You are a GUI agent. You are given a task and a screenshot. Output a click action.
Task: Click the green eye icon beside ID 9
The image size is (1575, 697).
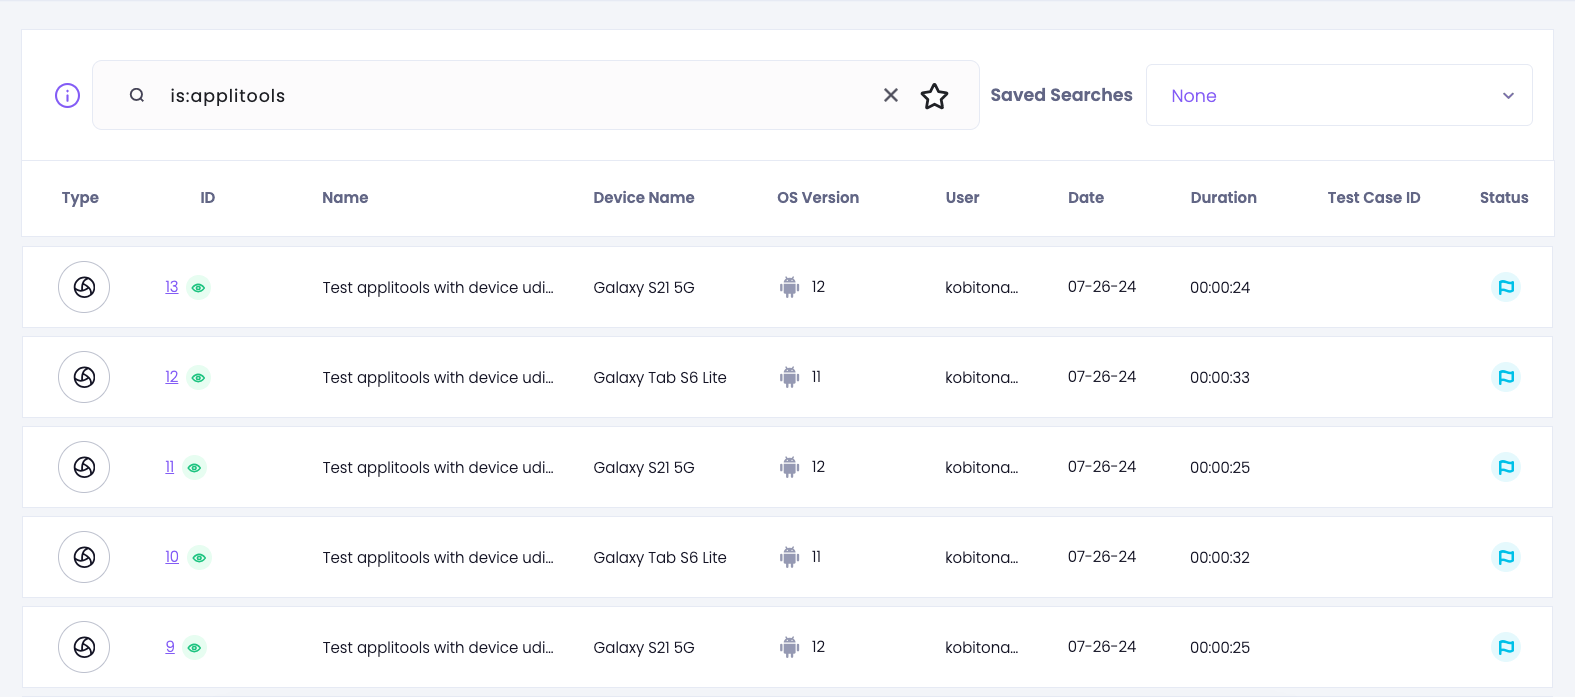pyautogui.click(x=195, y=648)
